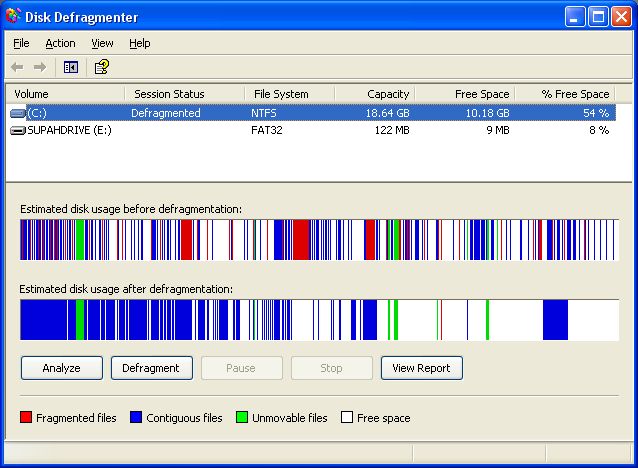The image size is (638, 468).
Task: Maximize the Disk Defragmenter window
Action: pos(597,16)
